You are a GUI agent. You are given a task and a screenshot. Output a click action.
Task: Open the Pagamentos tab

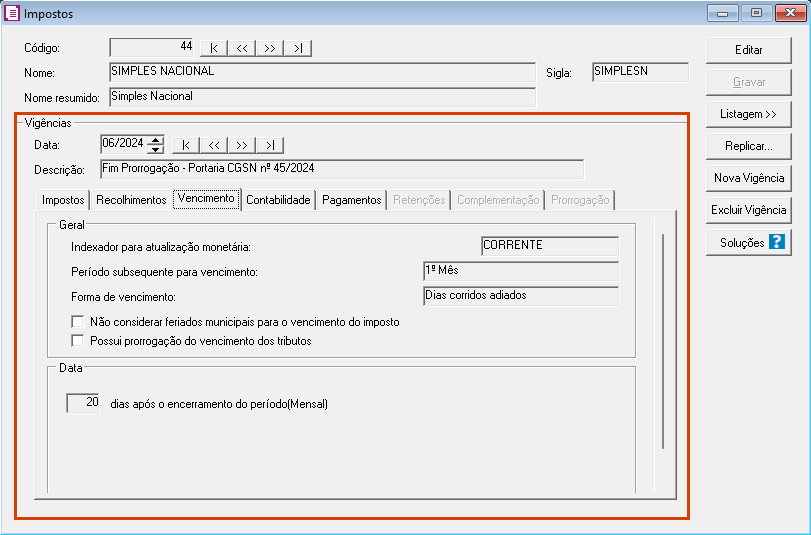pos(352,200)
